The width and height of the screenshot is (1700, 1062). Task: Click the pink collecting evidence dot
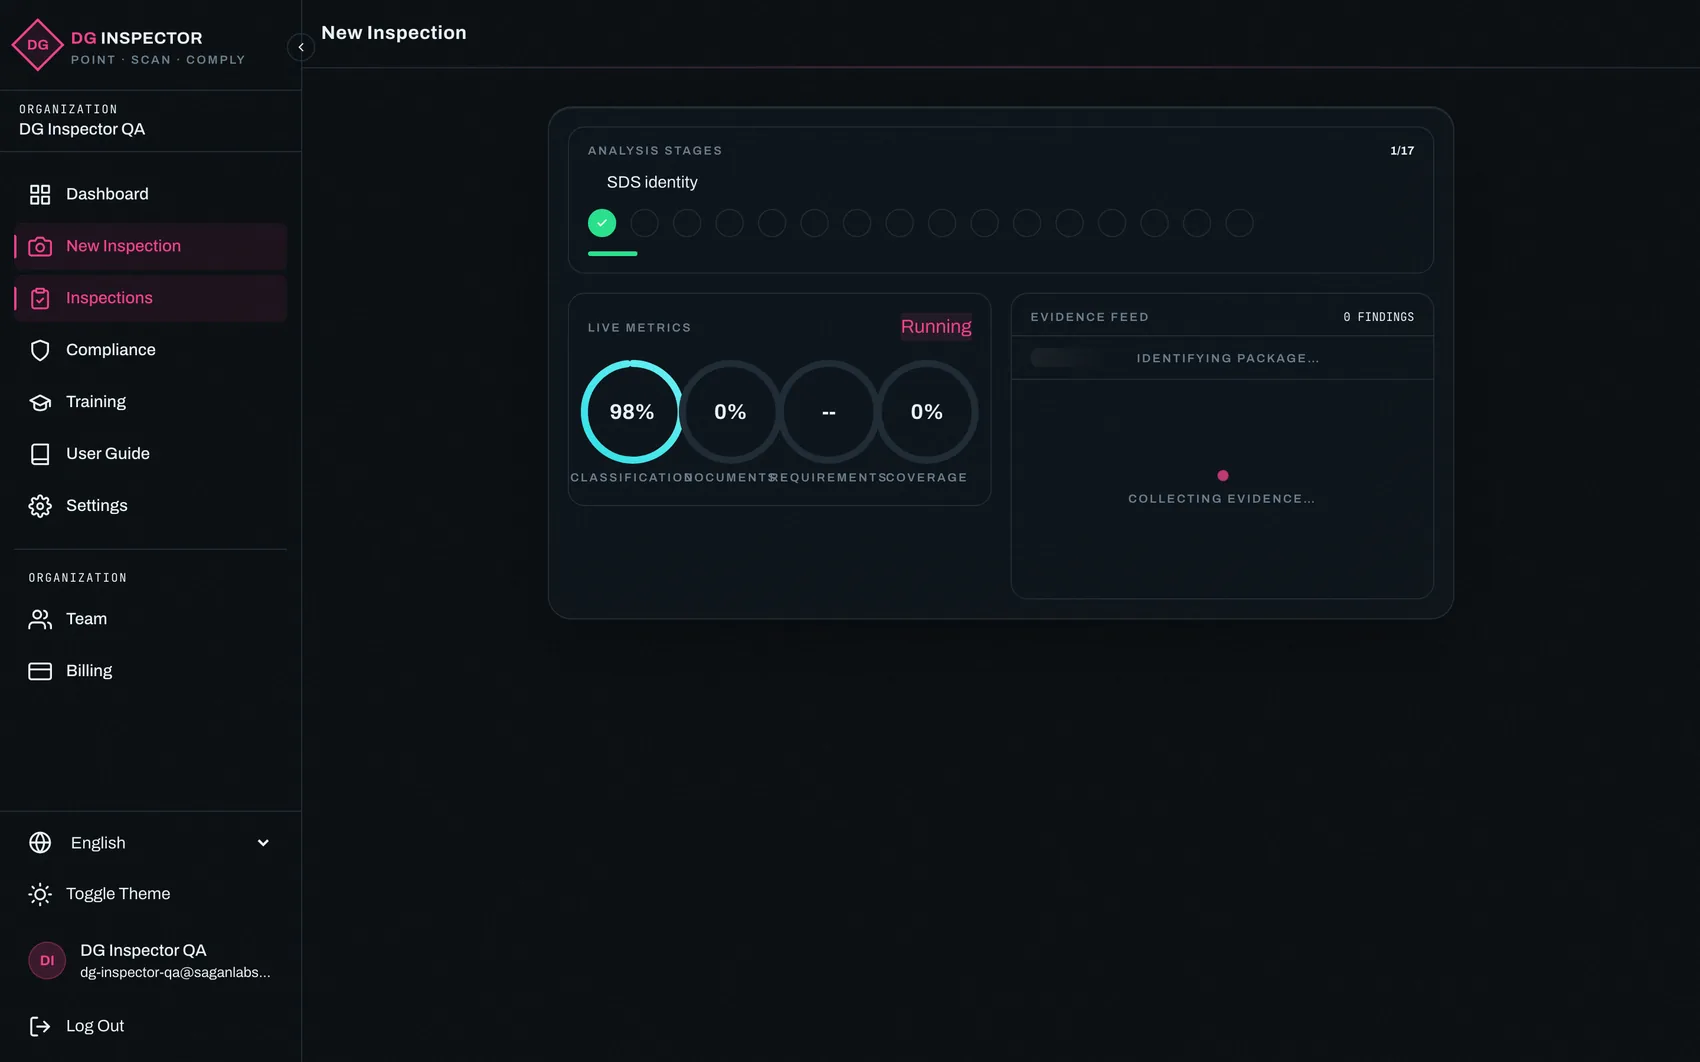[1222, 476]
